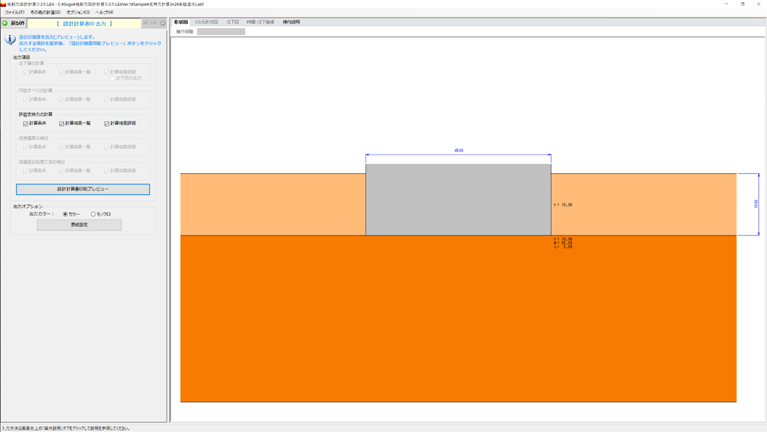Toggle 沈下図の出力 checkbox

click(126, 78)
